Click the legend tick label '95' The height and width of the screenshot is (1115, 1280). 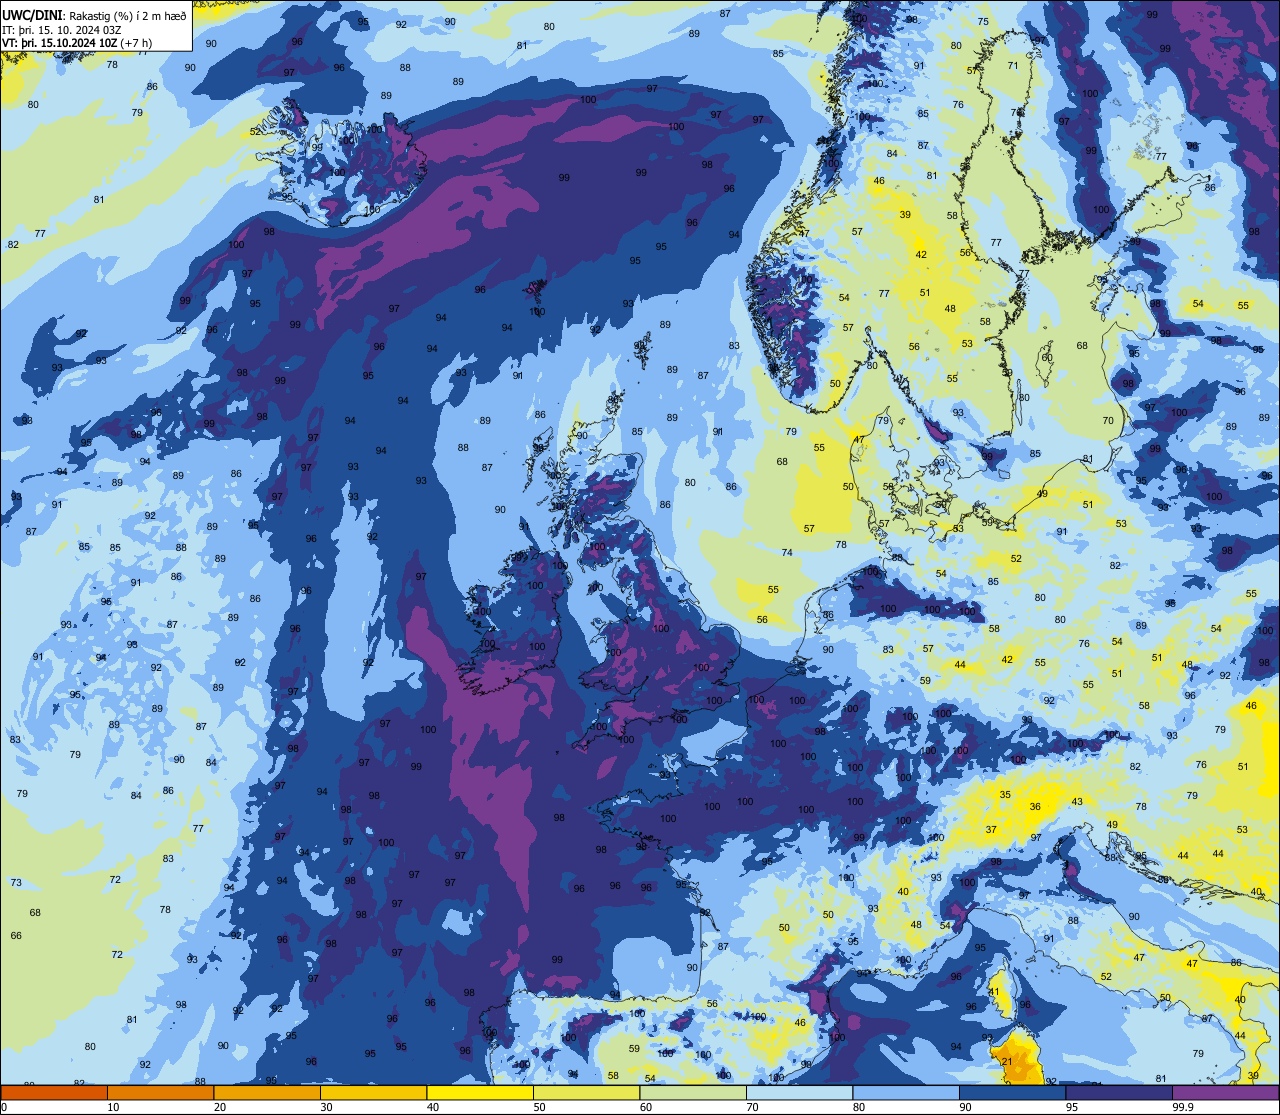pos(1073,1107)
